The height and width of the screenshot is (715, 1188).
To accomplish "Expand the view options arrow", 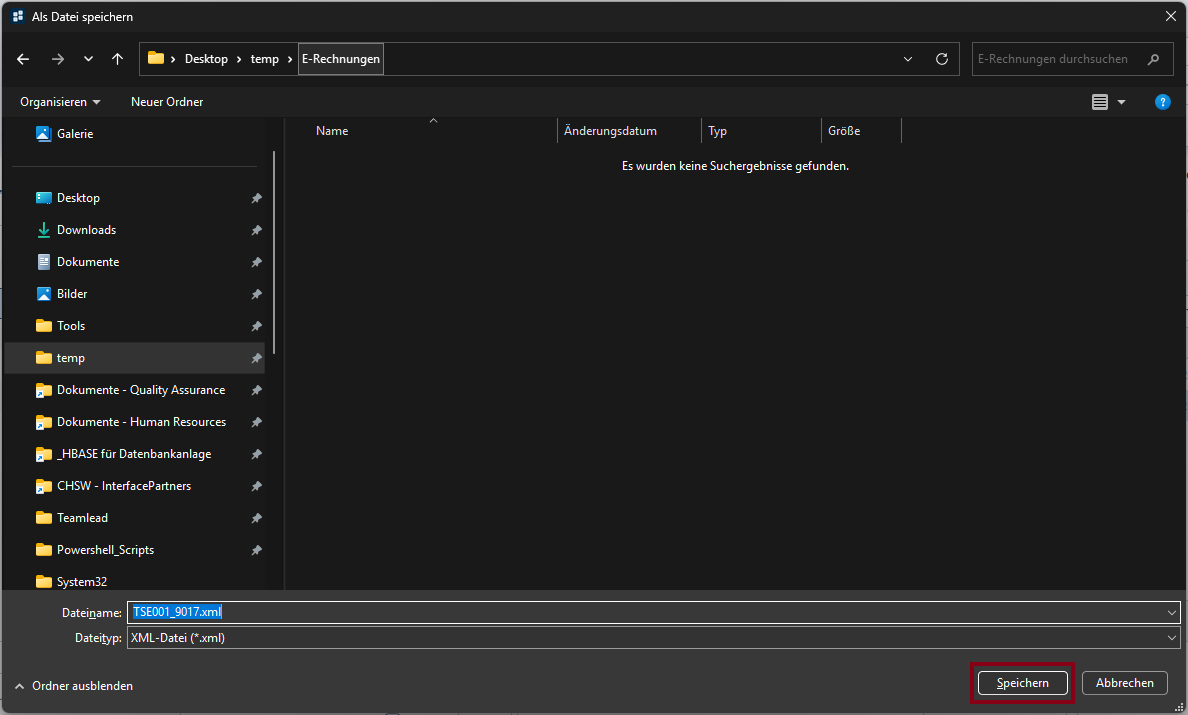I will (1121, 101).
